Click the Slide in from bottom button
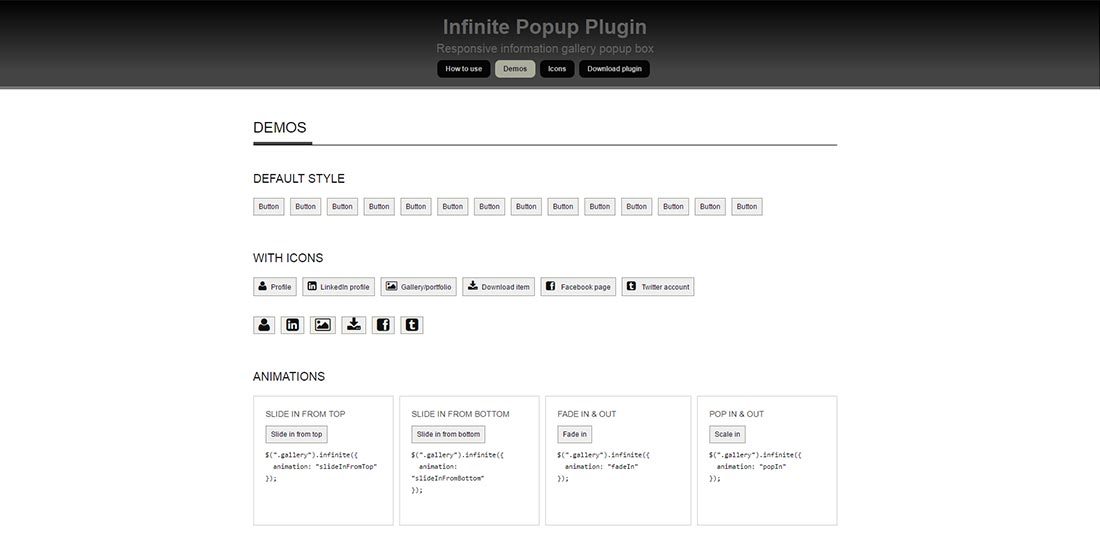 point(448,434)
